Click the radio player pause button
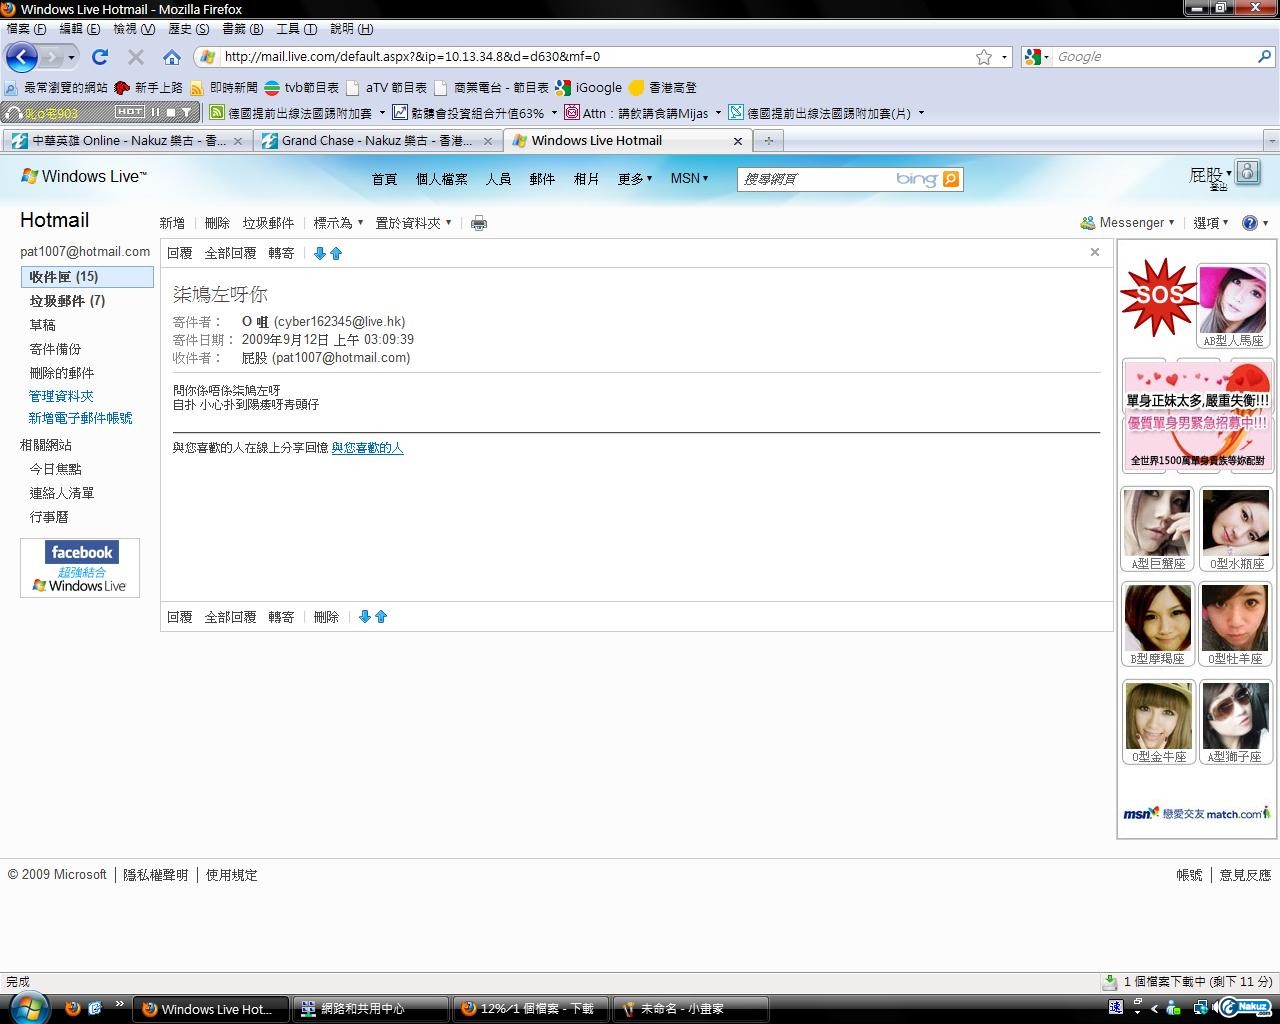1280x1024 pixels. click(156, 112)
